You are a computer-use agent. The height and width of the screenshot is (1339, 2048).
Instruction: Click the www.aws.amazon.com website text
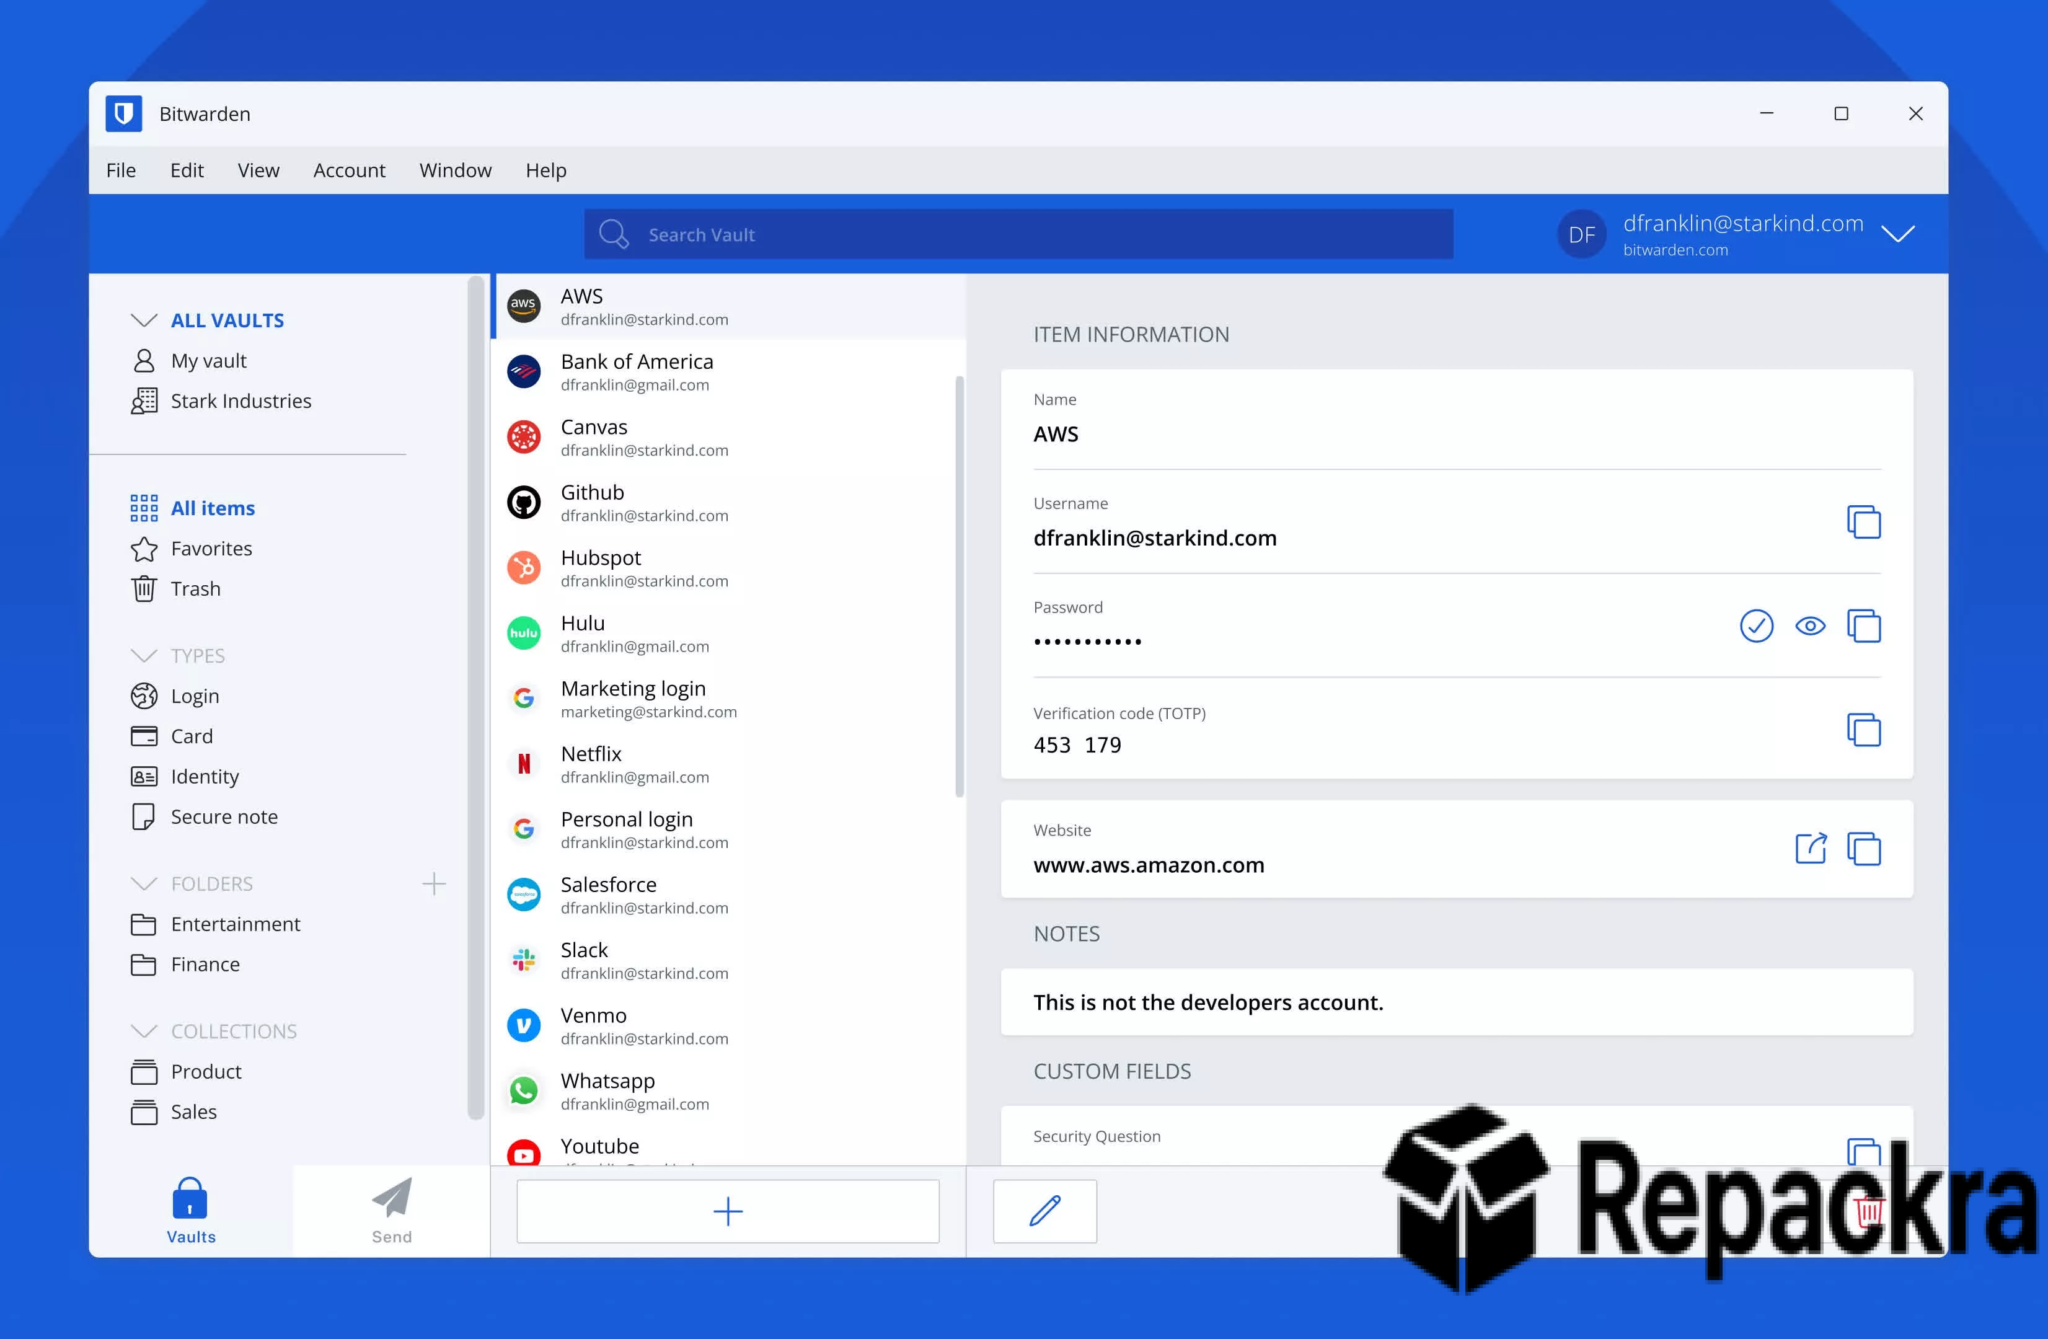[x=1148, y=865]
